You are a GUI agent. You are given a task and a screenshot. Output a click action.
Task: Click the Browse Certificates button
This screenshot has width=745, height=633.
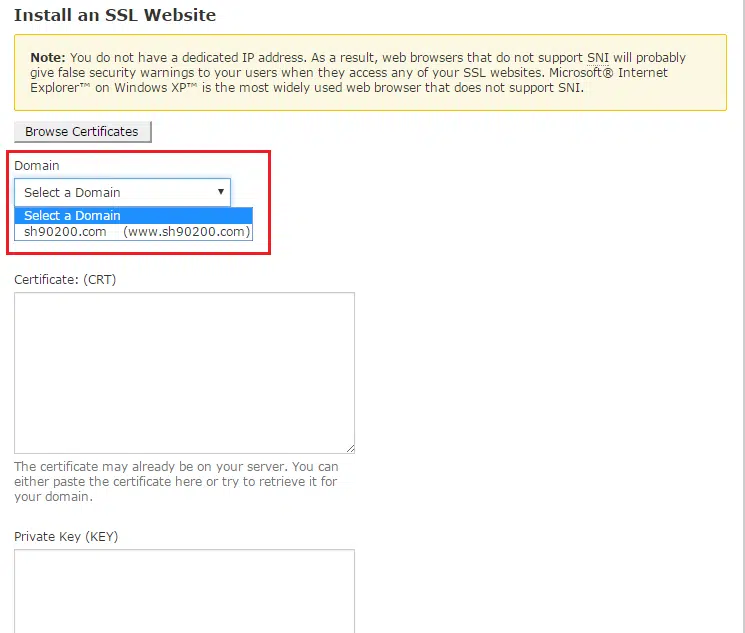click(83, 132)
